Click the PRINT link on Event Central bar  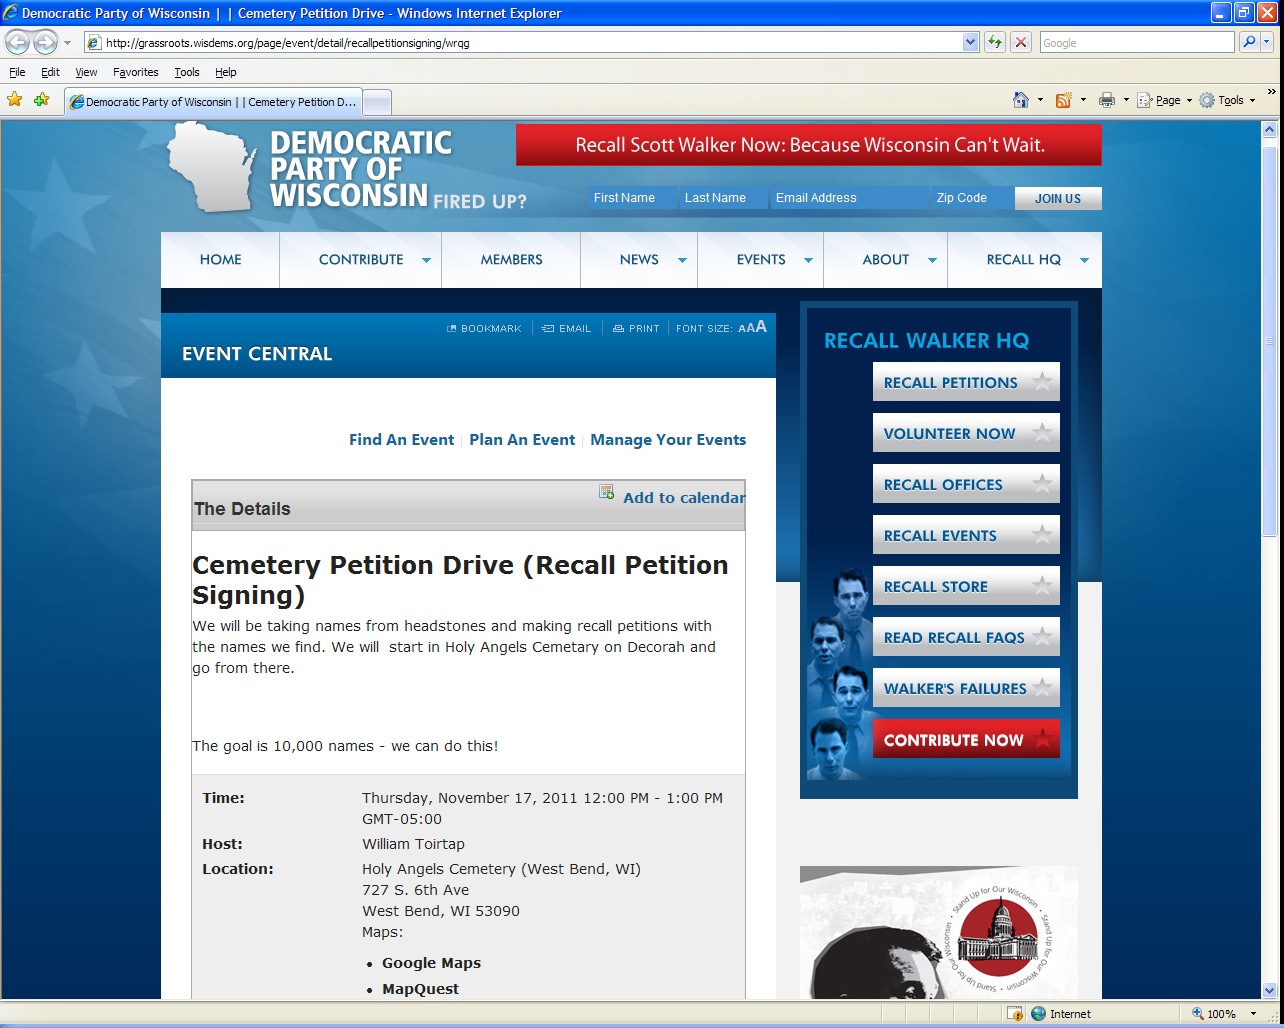tap(636, 328)
